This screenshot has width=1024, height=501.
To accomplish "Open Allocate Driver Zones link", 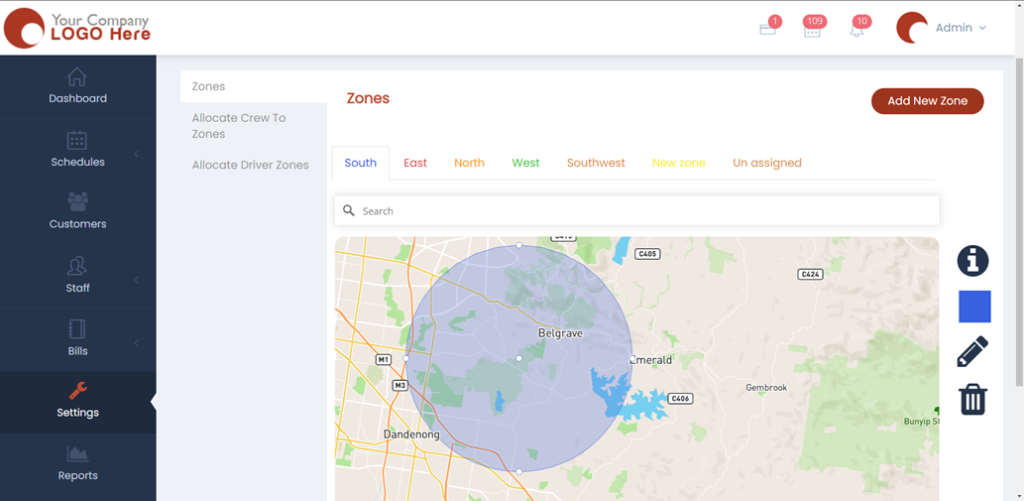I will 250,165.
